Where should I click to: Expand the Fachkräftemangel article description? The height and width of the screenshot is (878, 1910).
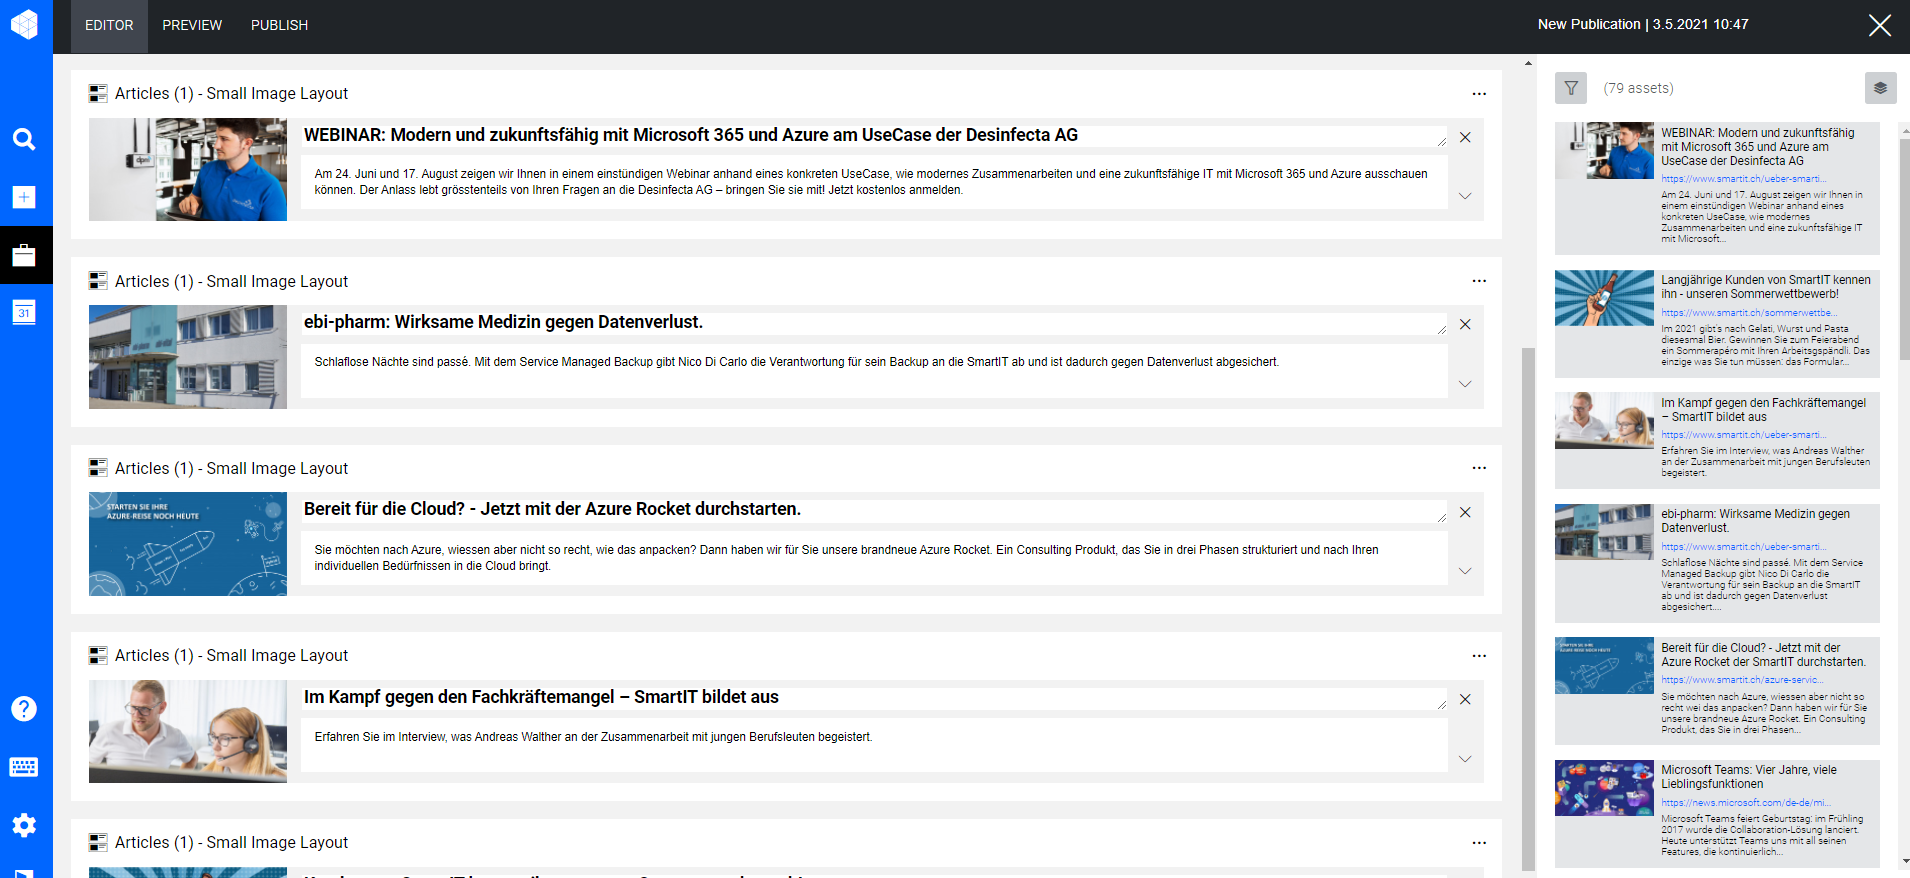click(1465, 759)
